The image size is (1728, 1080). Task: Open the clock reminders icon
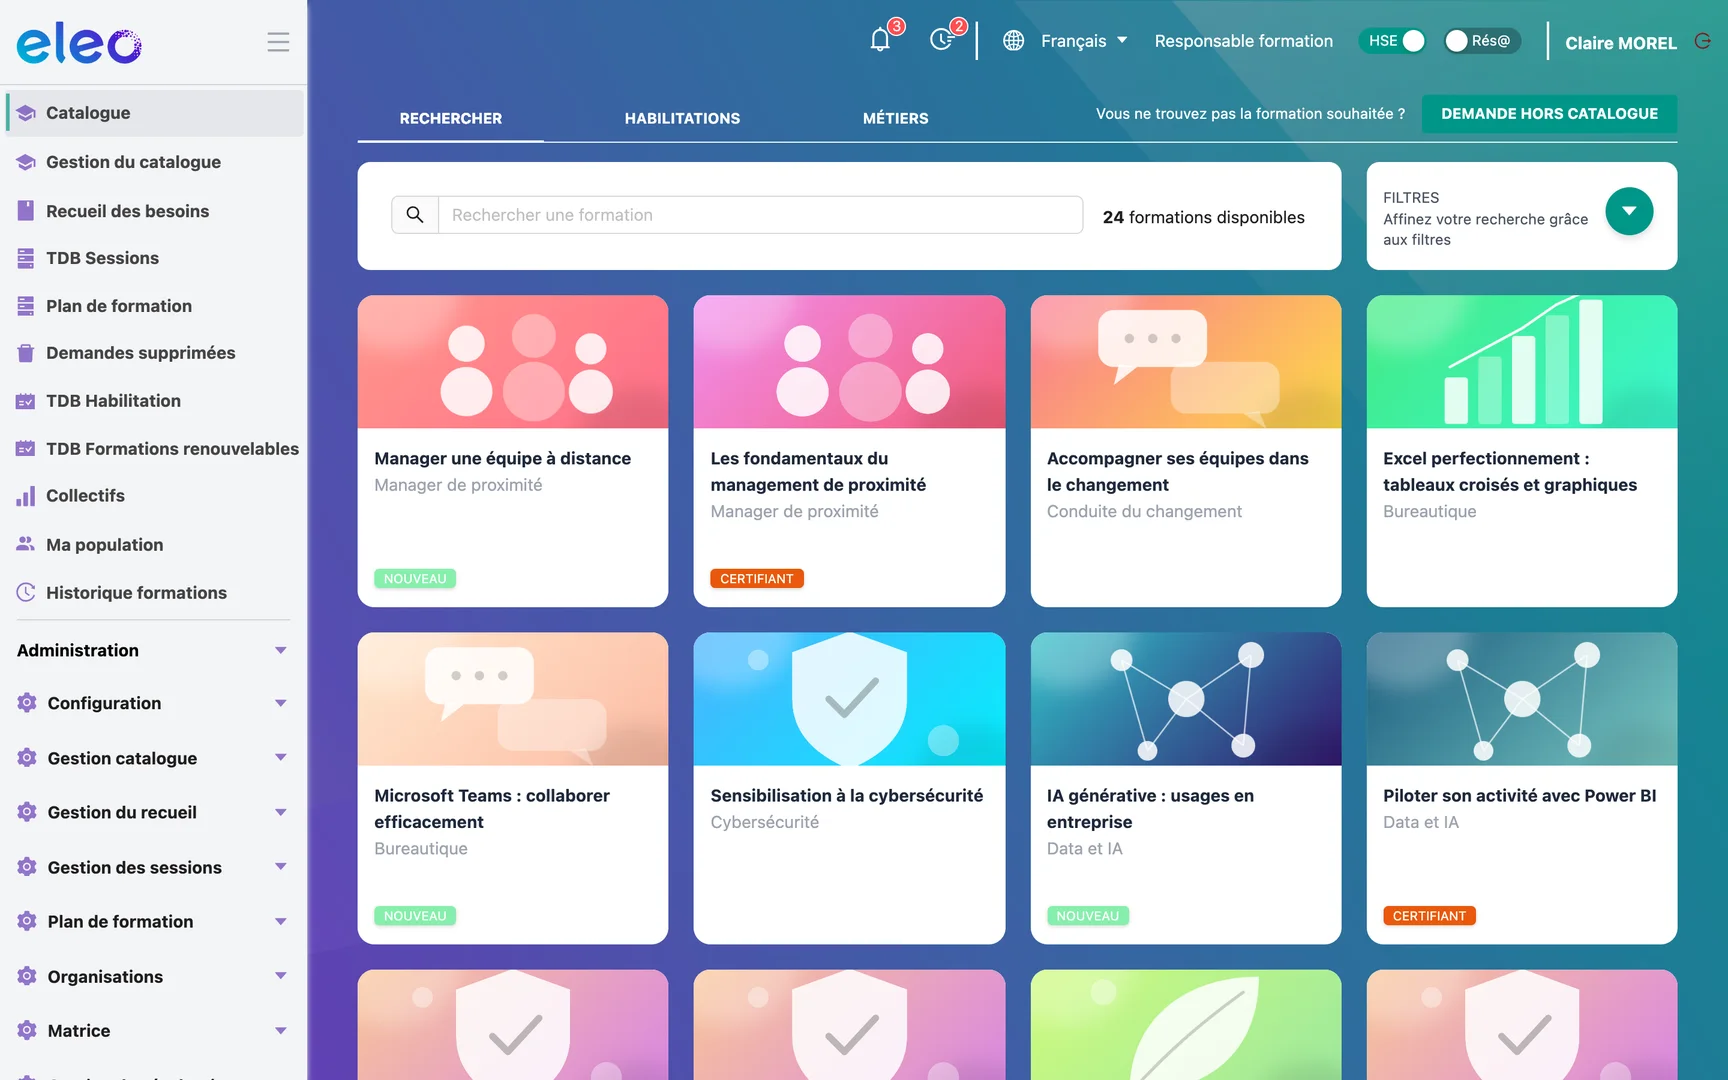pos(941,40)
